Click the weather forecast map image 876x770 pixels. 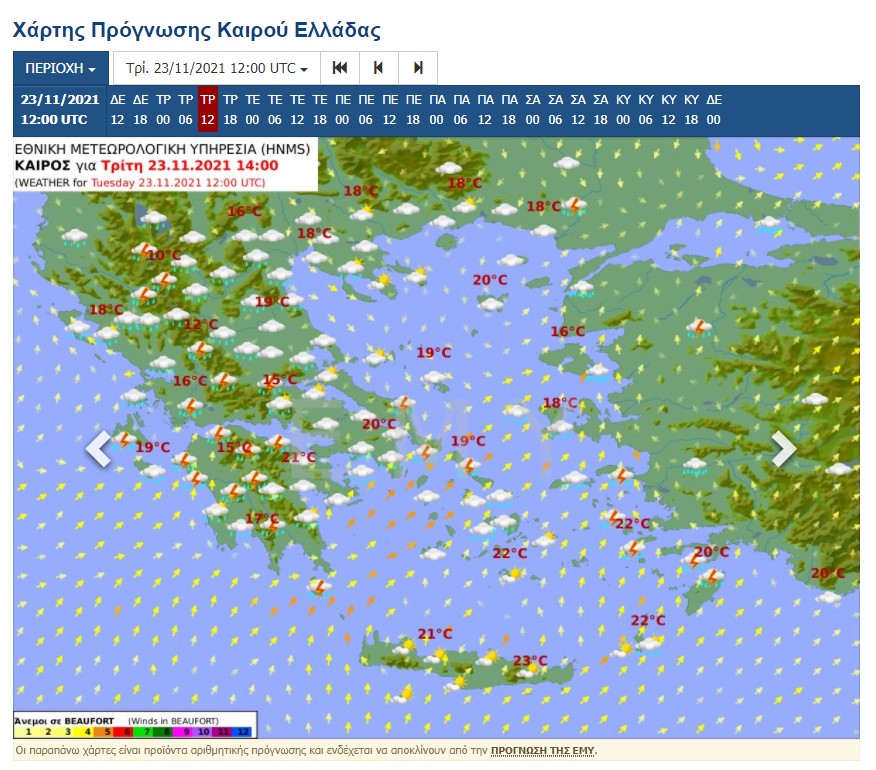[436, 438]
